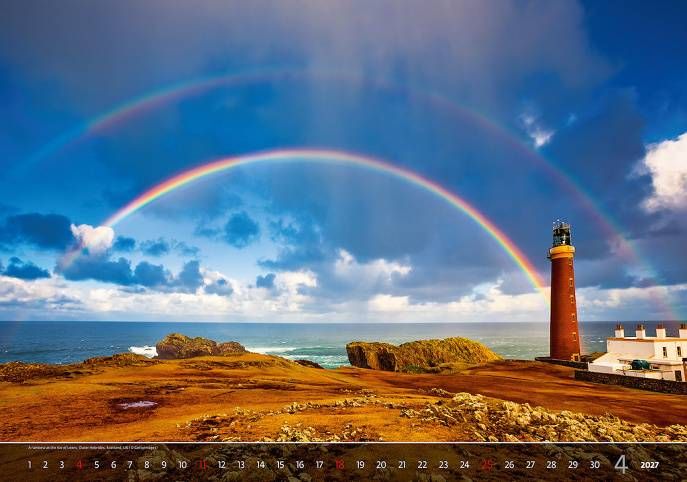
Task: Click the red date 18
Action: [x=339, y=464]
